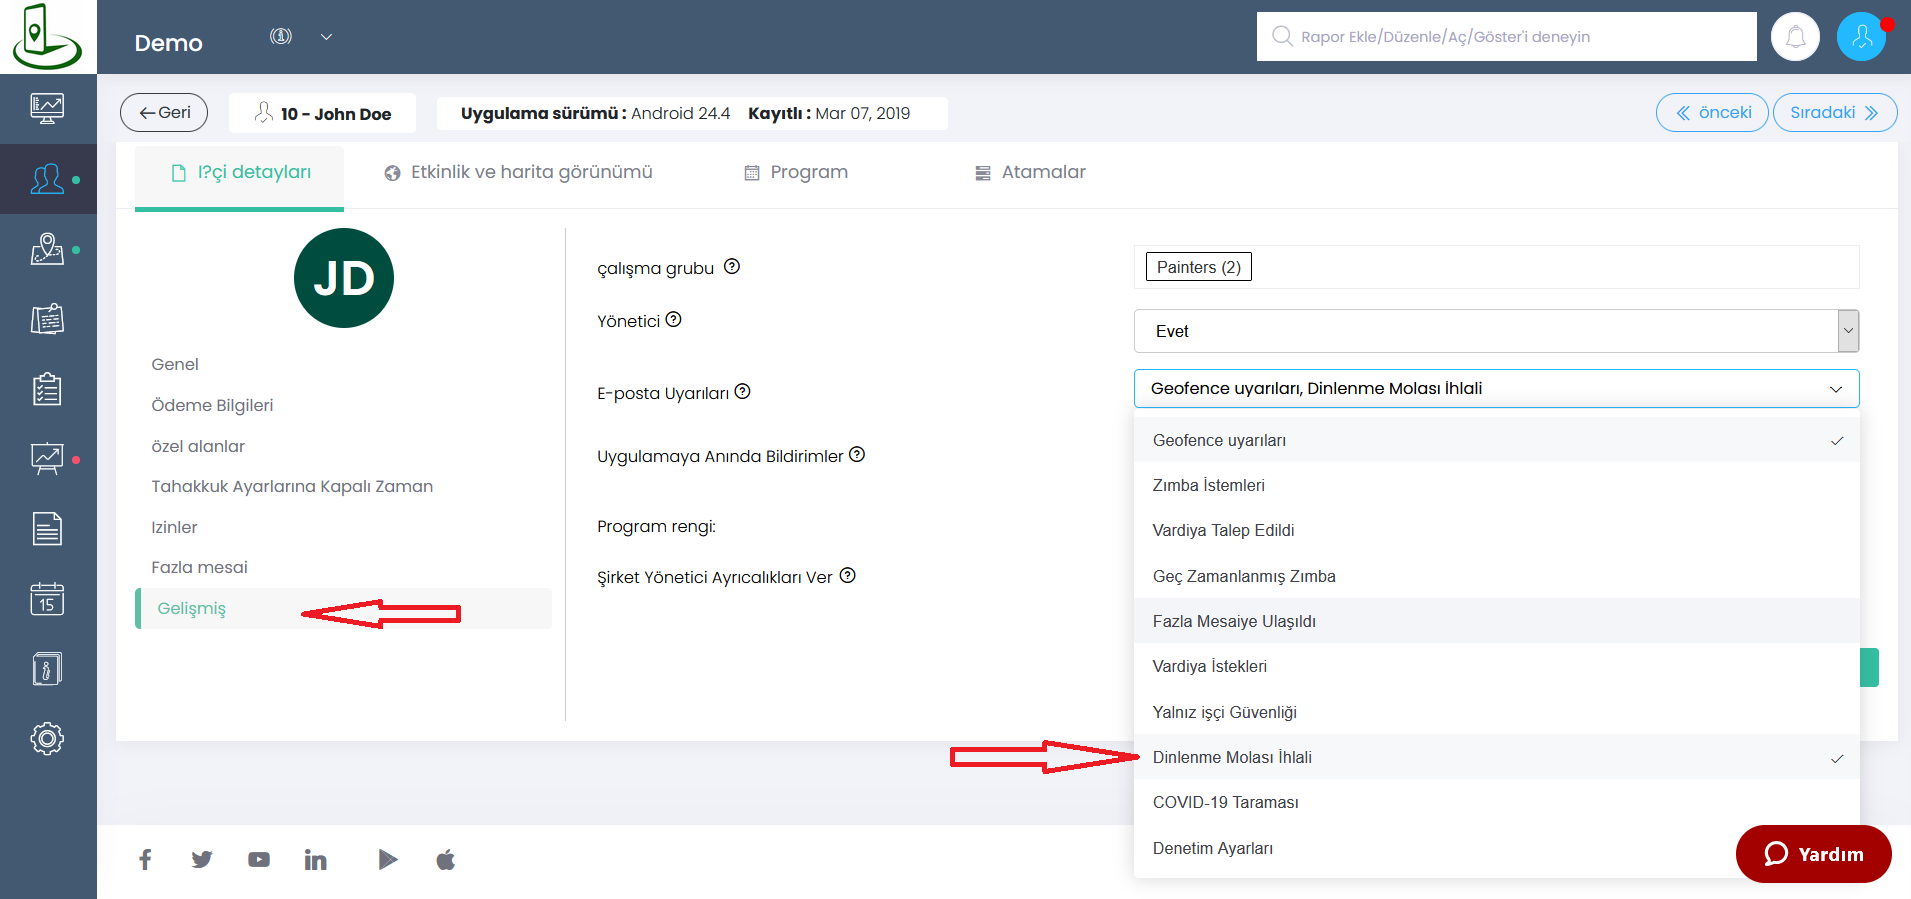The image size is (1911, 899).
Task: Open the dashboard monitor icon in sidebar
Action: click(x=47, y=107)
